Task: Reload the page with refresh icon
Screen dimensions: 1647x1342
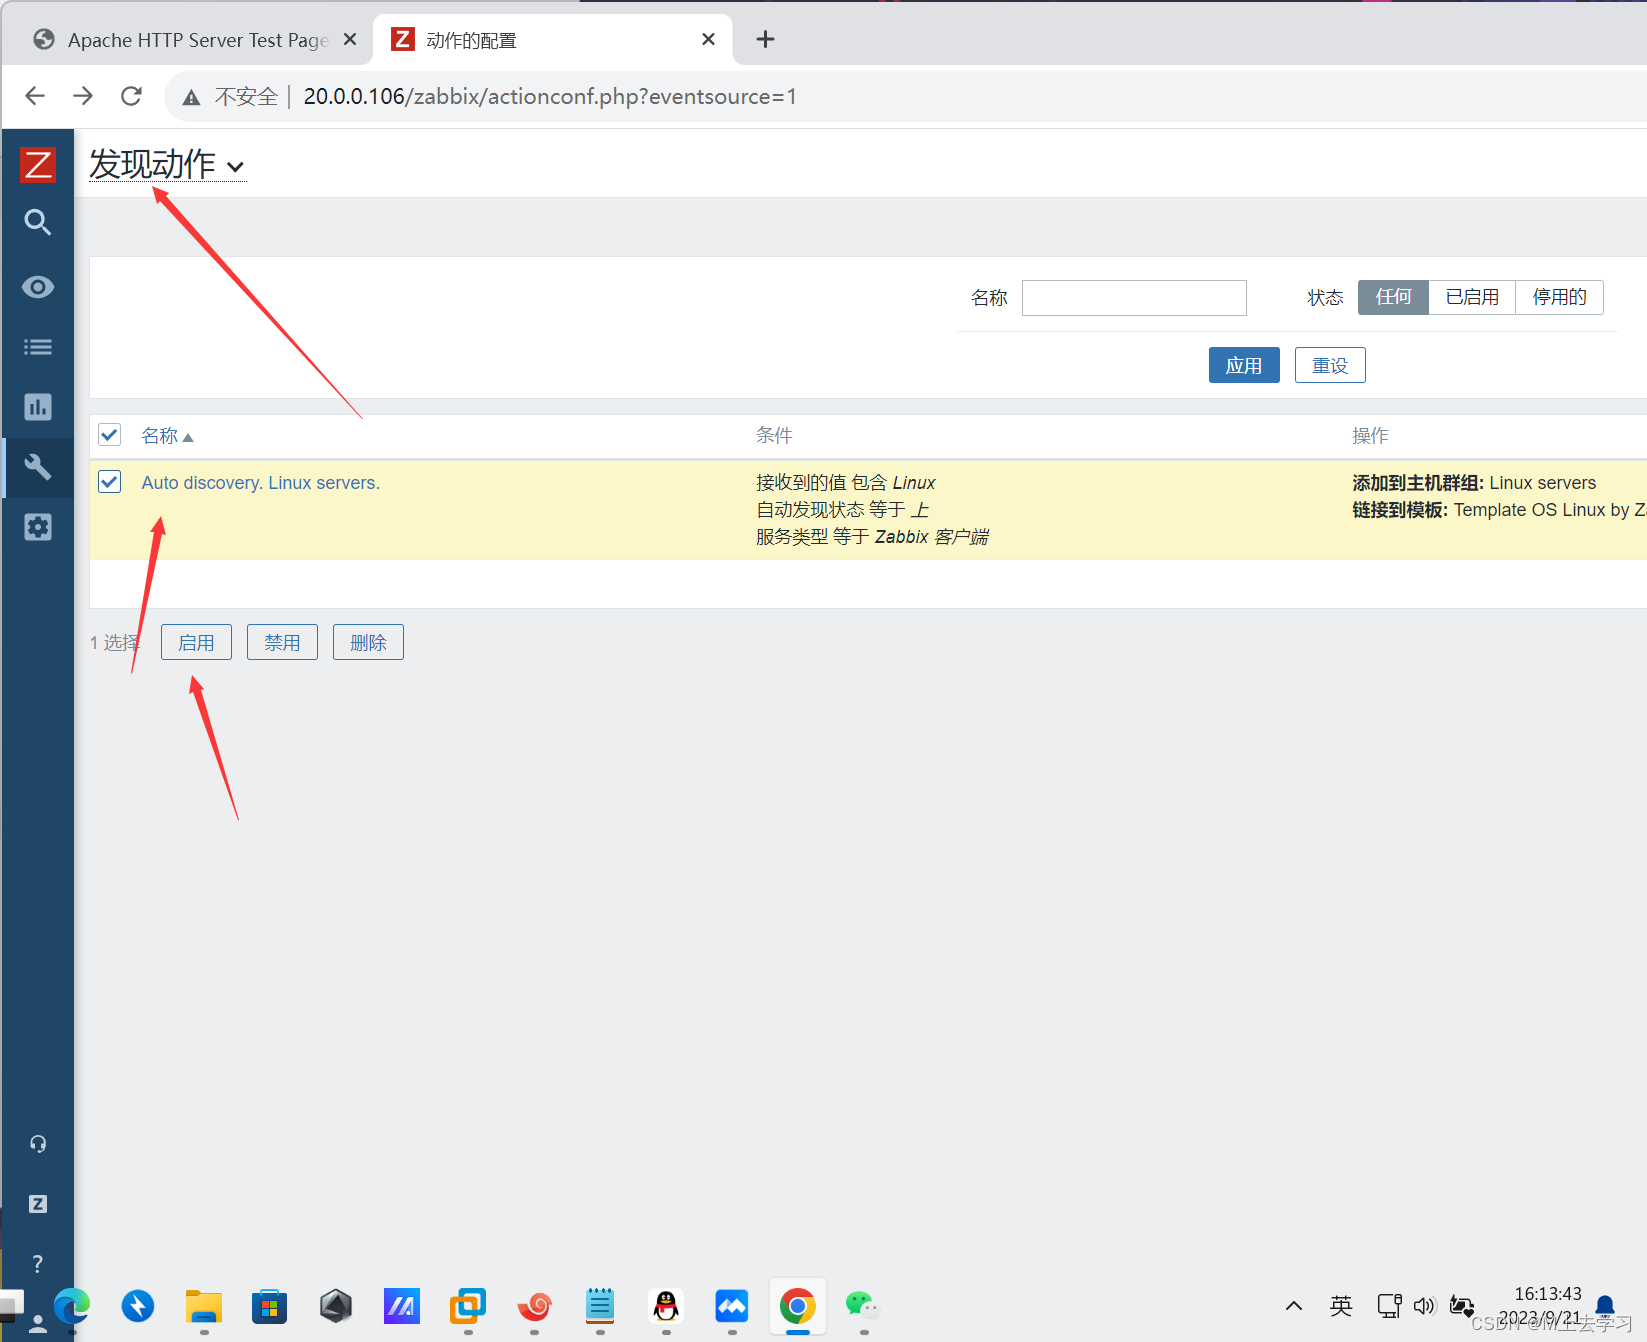Action: pyautogui.click(x=131, y=96)
